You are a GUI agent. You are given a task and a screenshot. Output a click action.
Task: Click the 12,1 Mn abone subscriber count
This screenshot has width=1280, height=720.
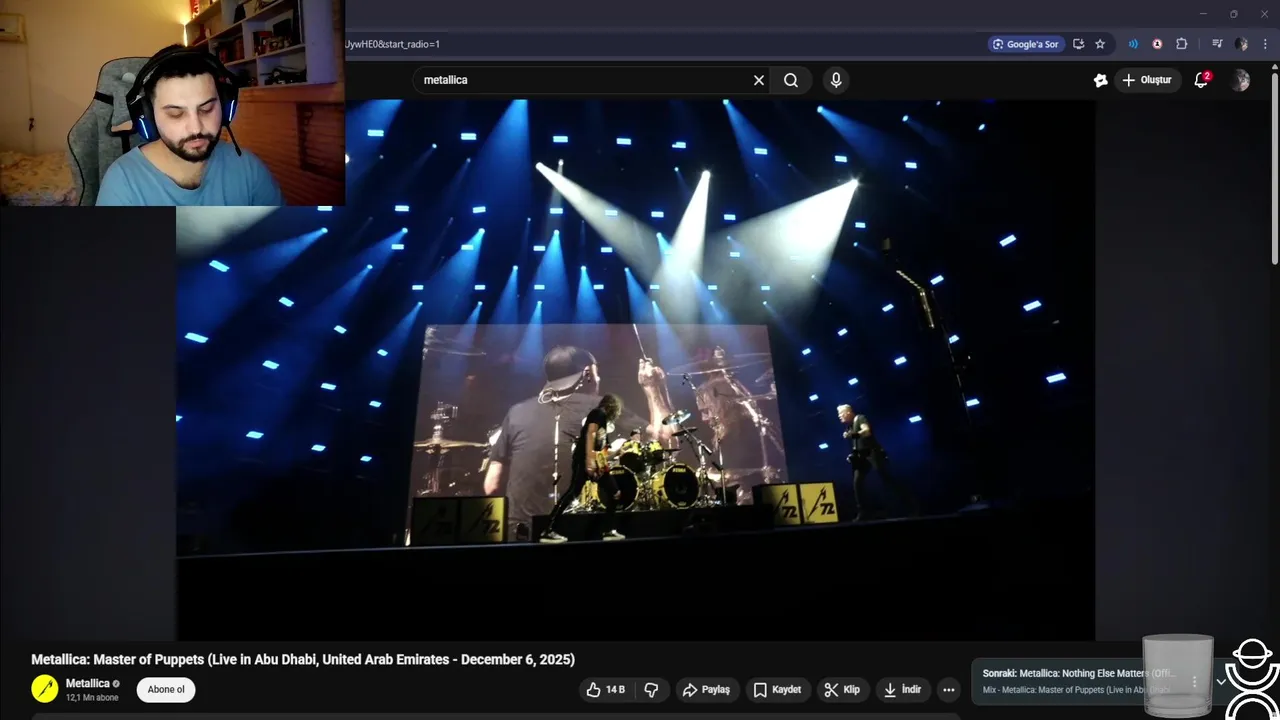point(92,698)
